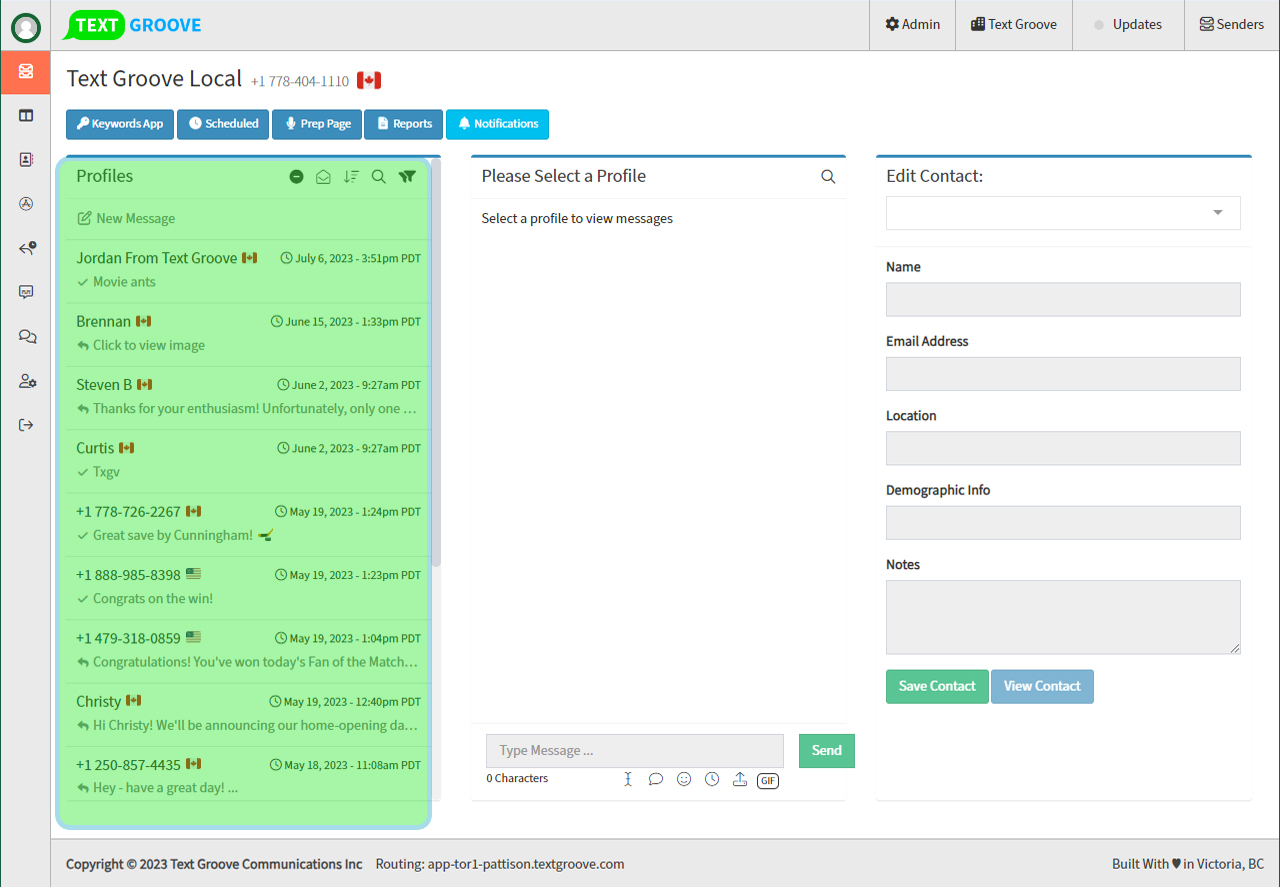
Task: Open the two-column layout icon in the sidebar
Action: pos(26,115)
